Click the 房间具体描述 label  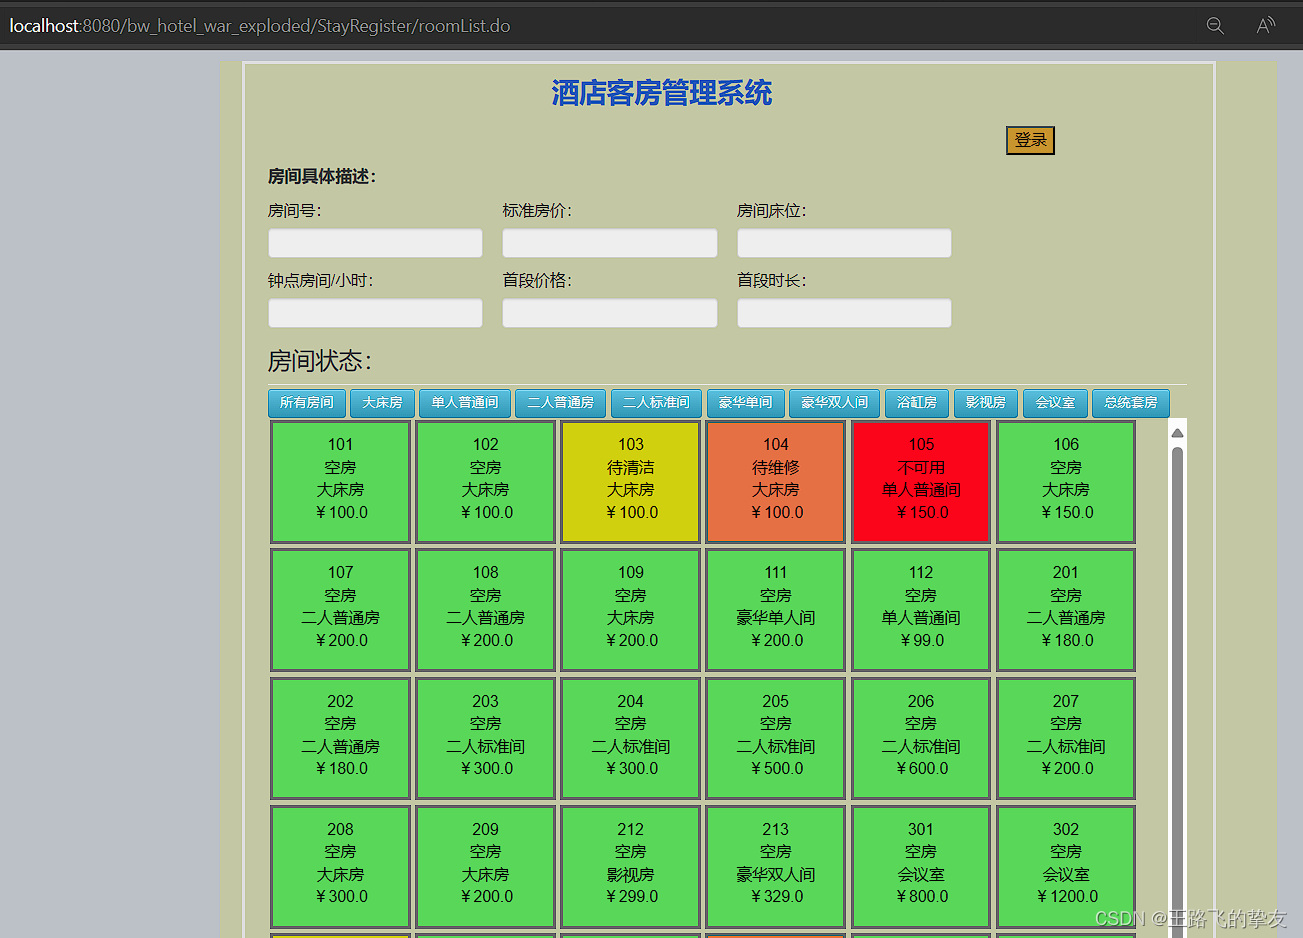[322, 176]
